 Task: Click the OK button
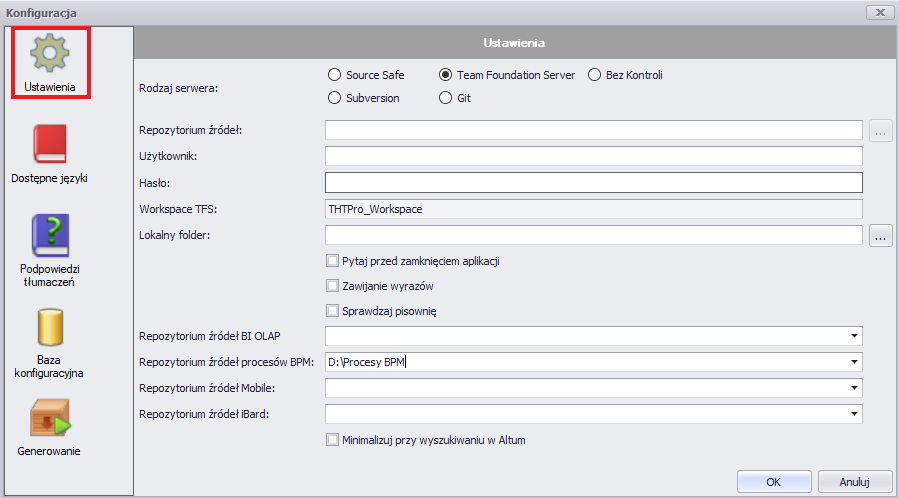pos(774,482)
